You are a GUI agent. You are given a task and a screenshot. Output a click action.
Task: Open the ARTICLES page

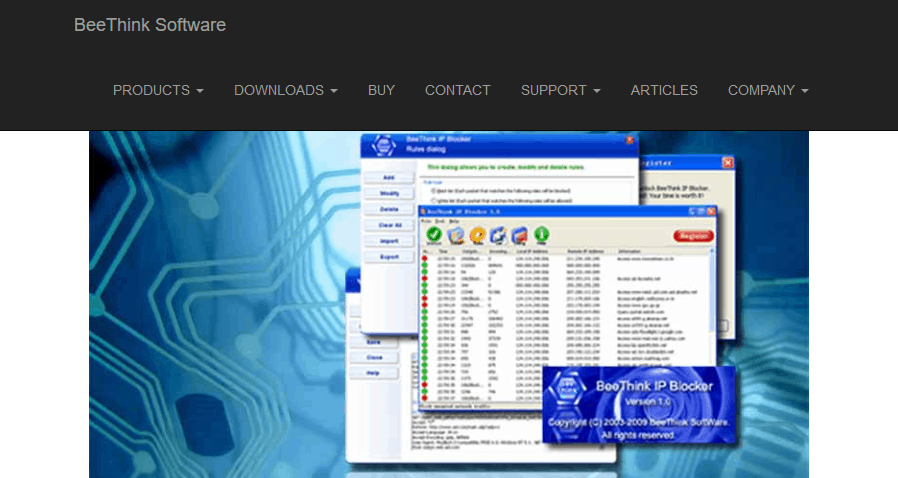coord(664,90)
